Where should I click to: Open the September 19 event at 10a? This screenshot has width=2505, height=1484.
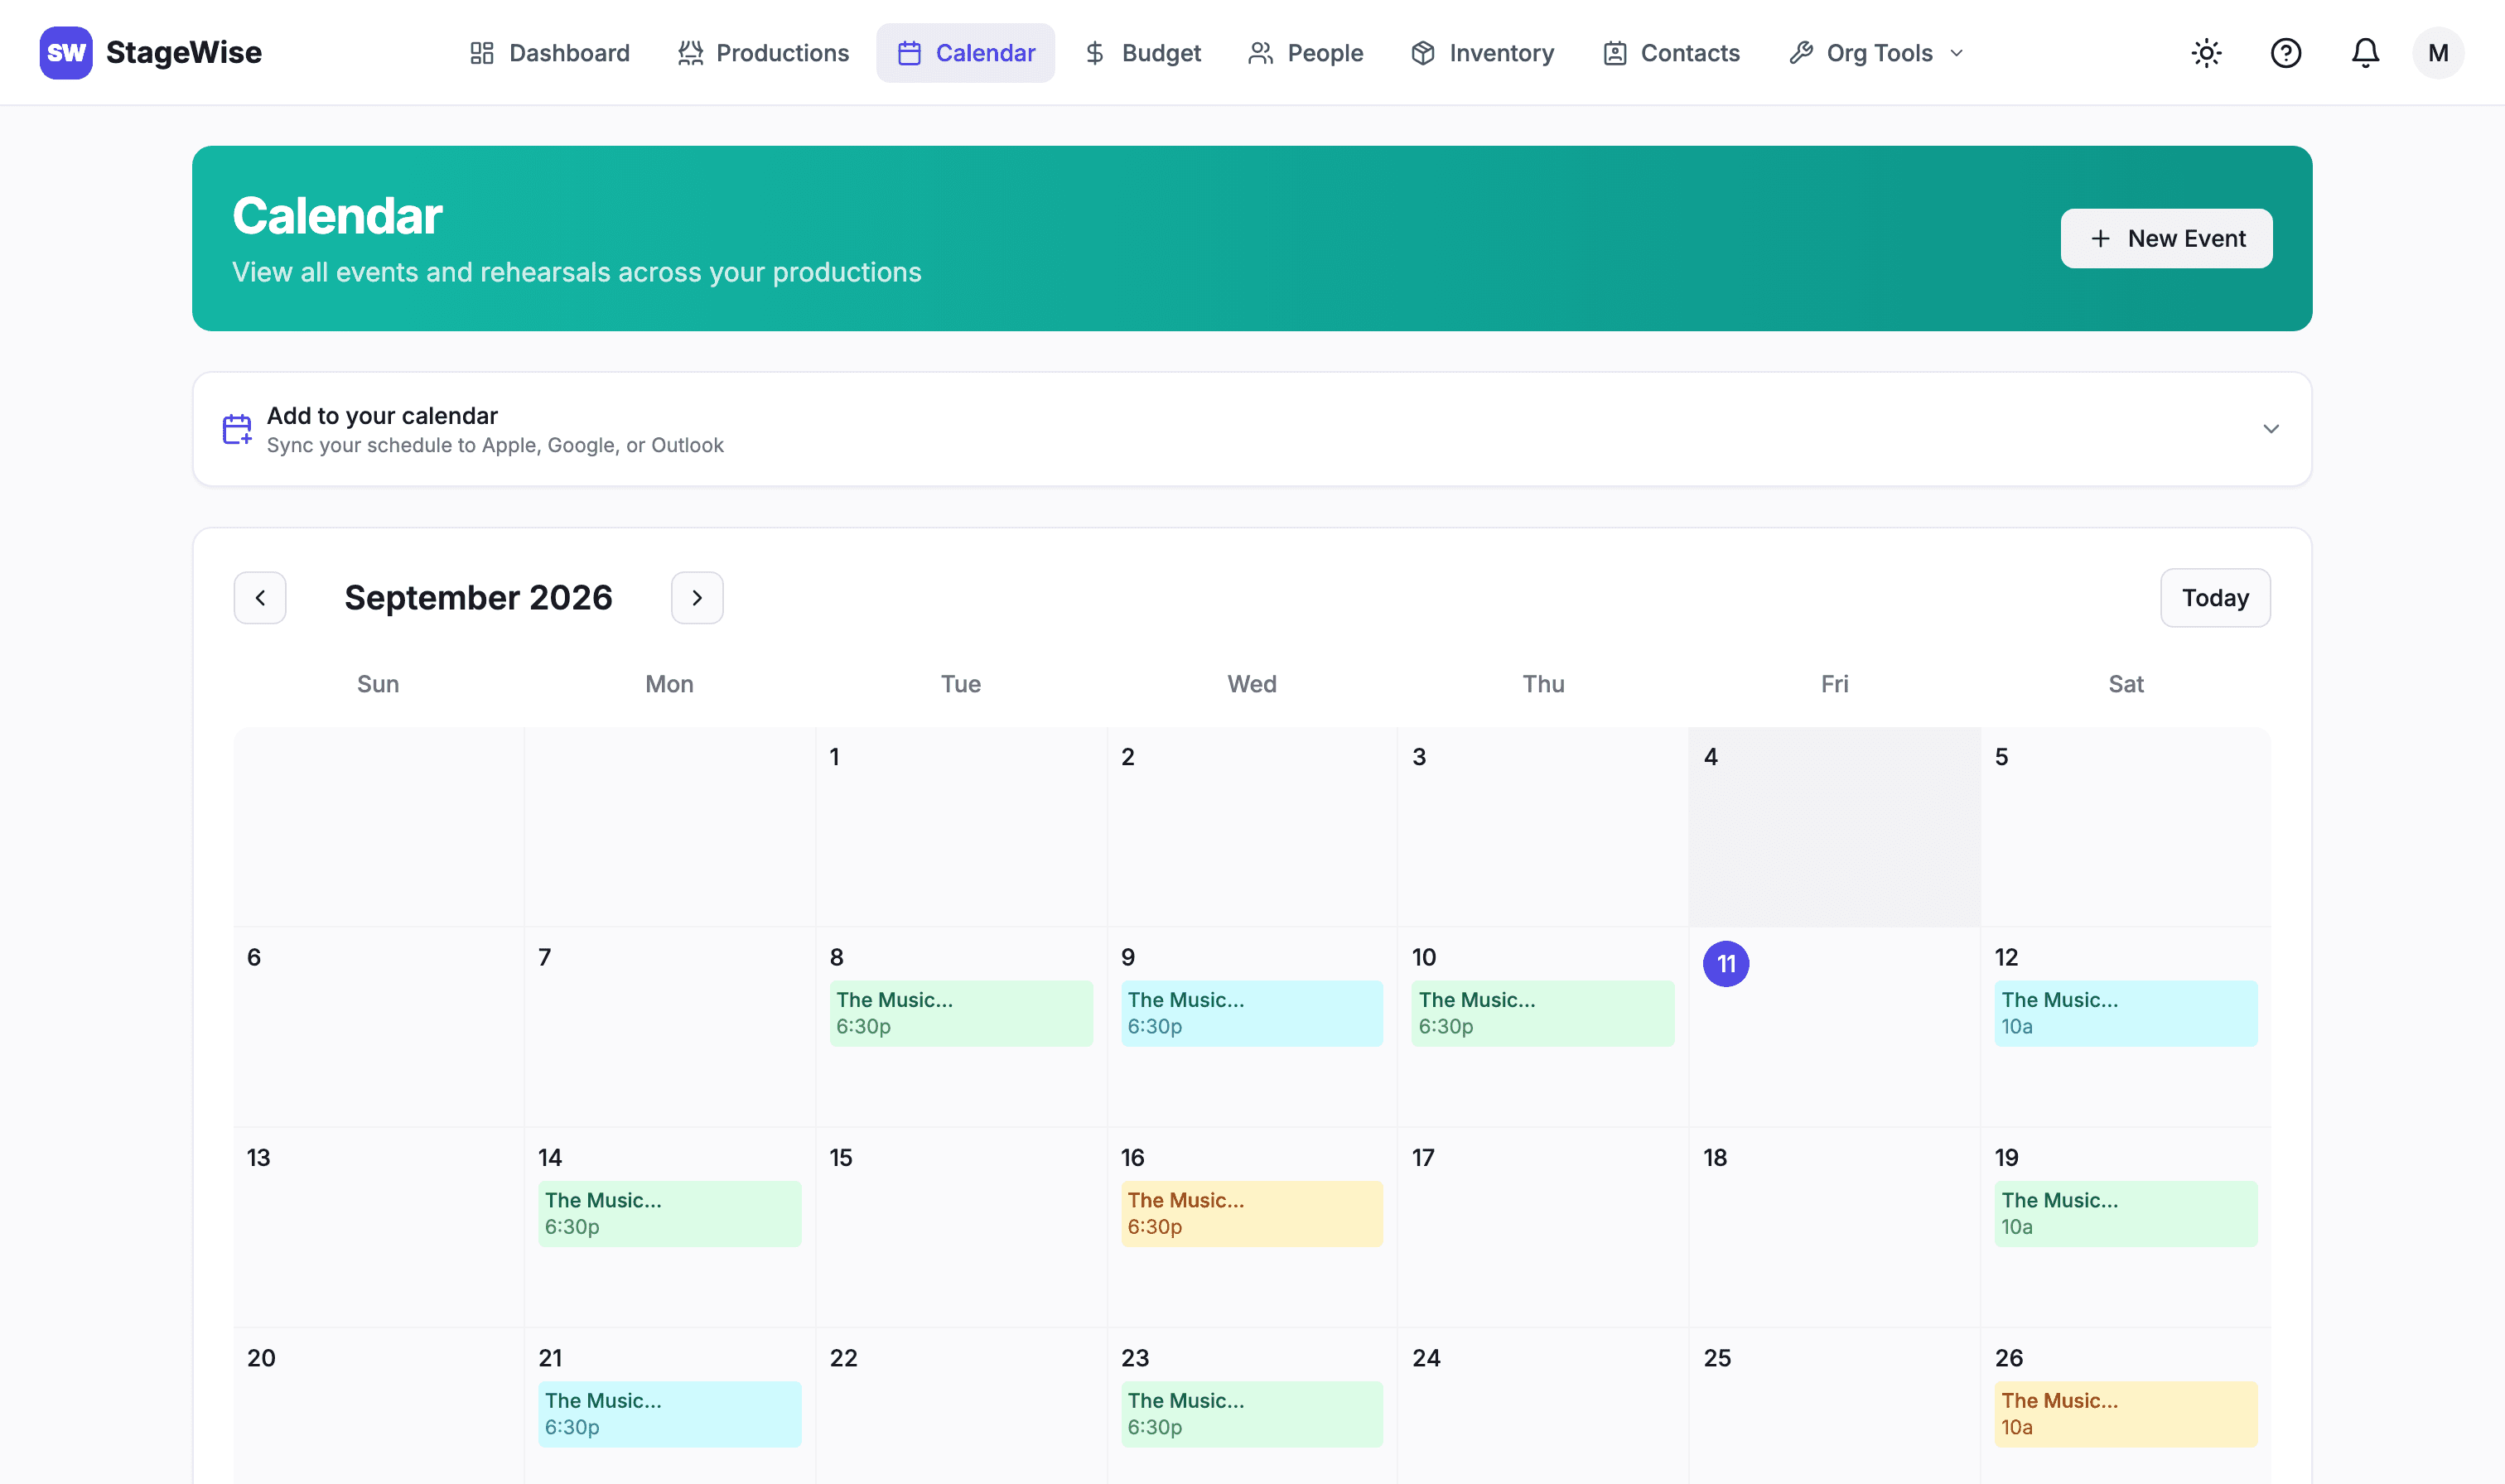click(x=2126, y=1214)
